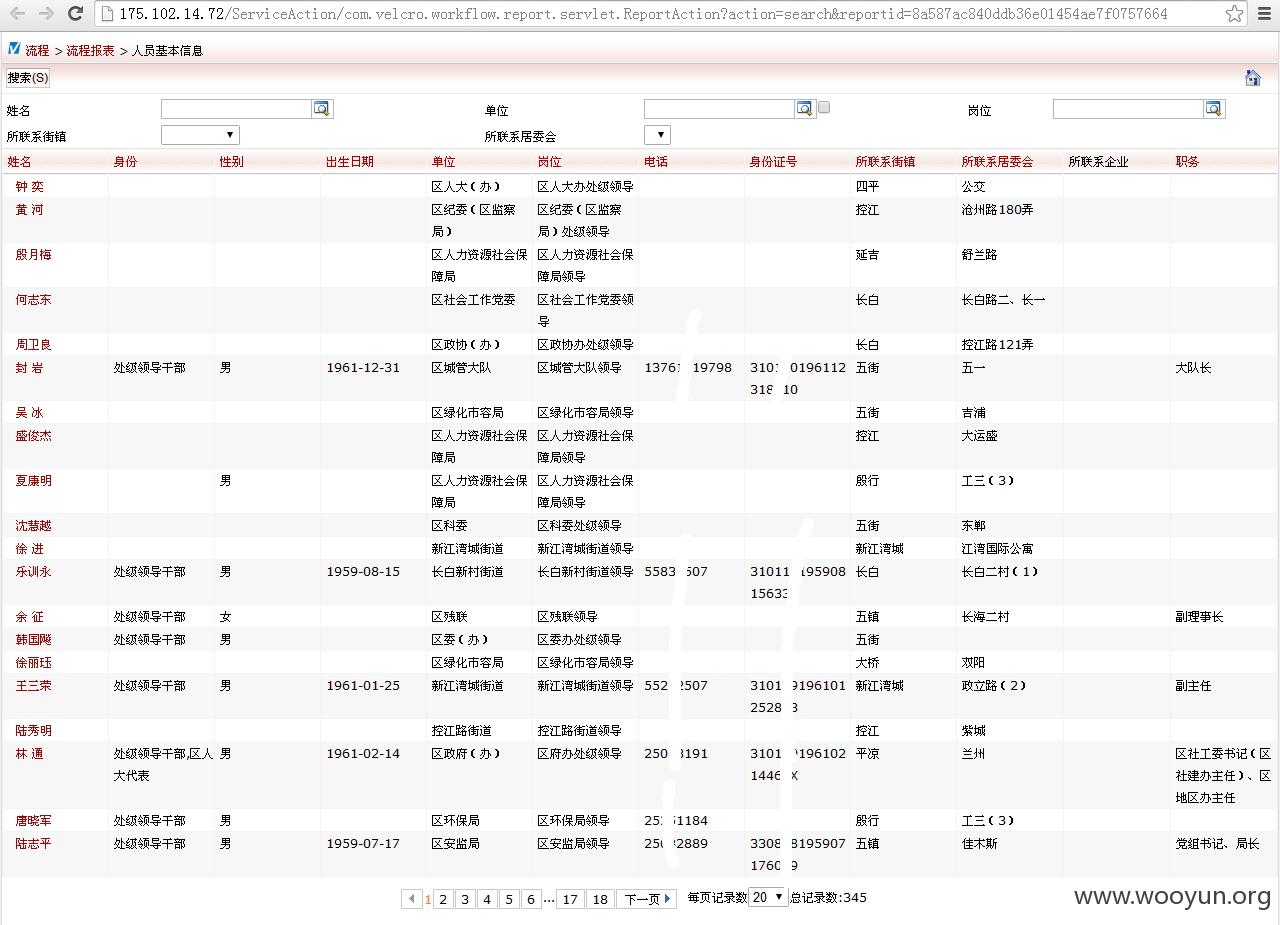
Task: Open the lookup icon beside 单位 field
Action: (805, 109)
